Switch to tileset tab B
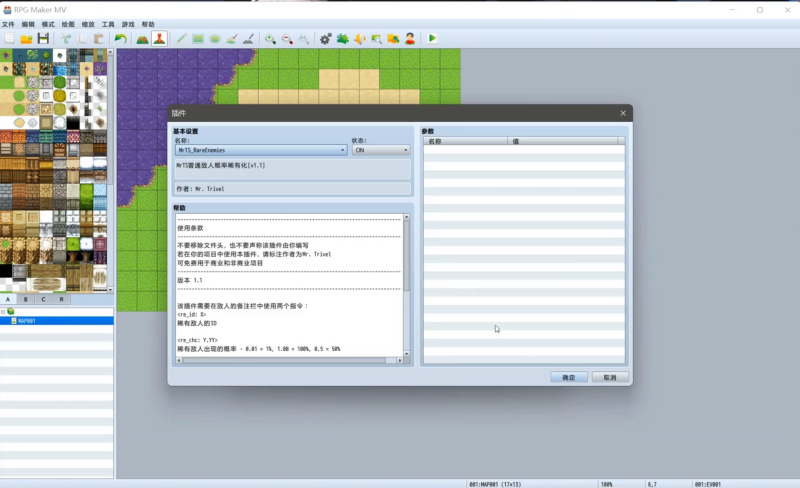Image resolution: width=800 pixels, height=488 pixels. (26, 299)
